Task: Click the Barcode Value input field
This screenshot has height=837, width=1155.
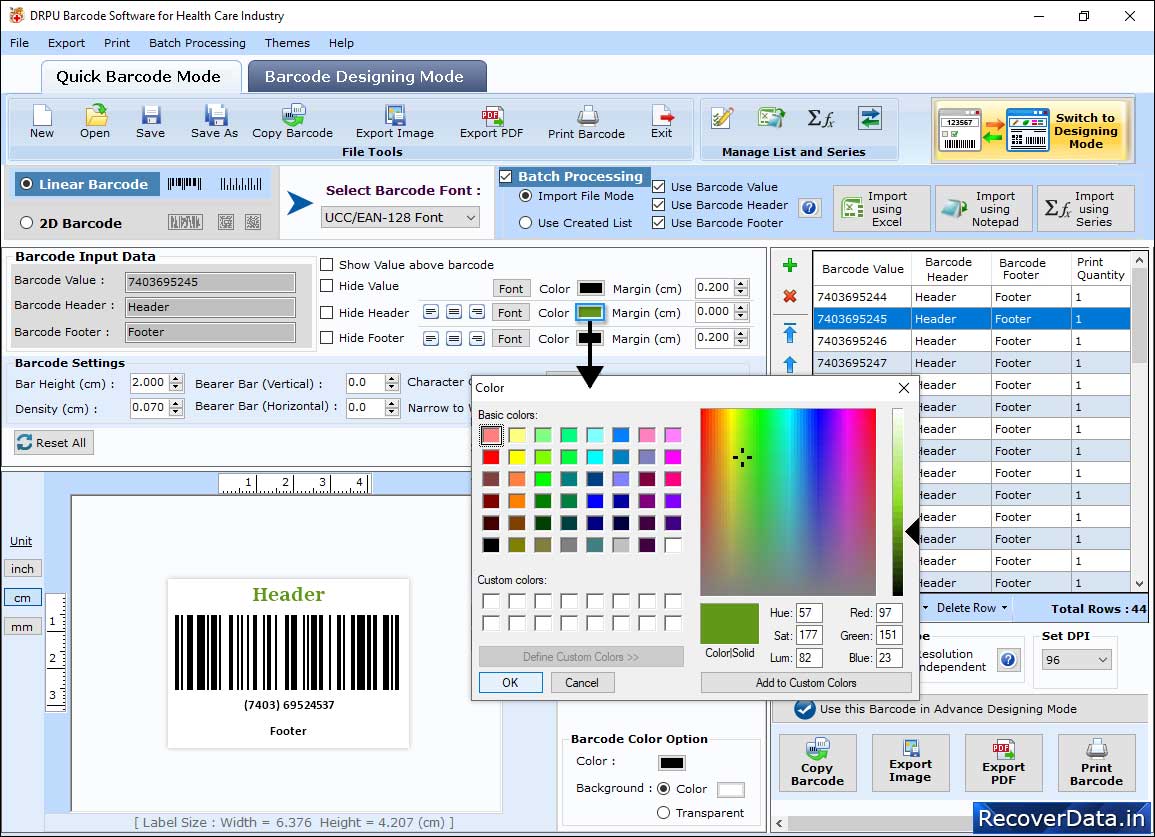Action: [x=210, y=282]
